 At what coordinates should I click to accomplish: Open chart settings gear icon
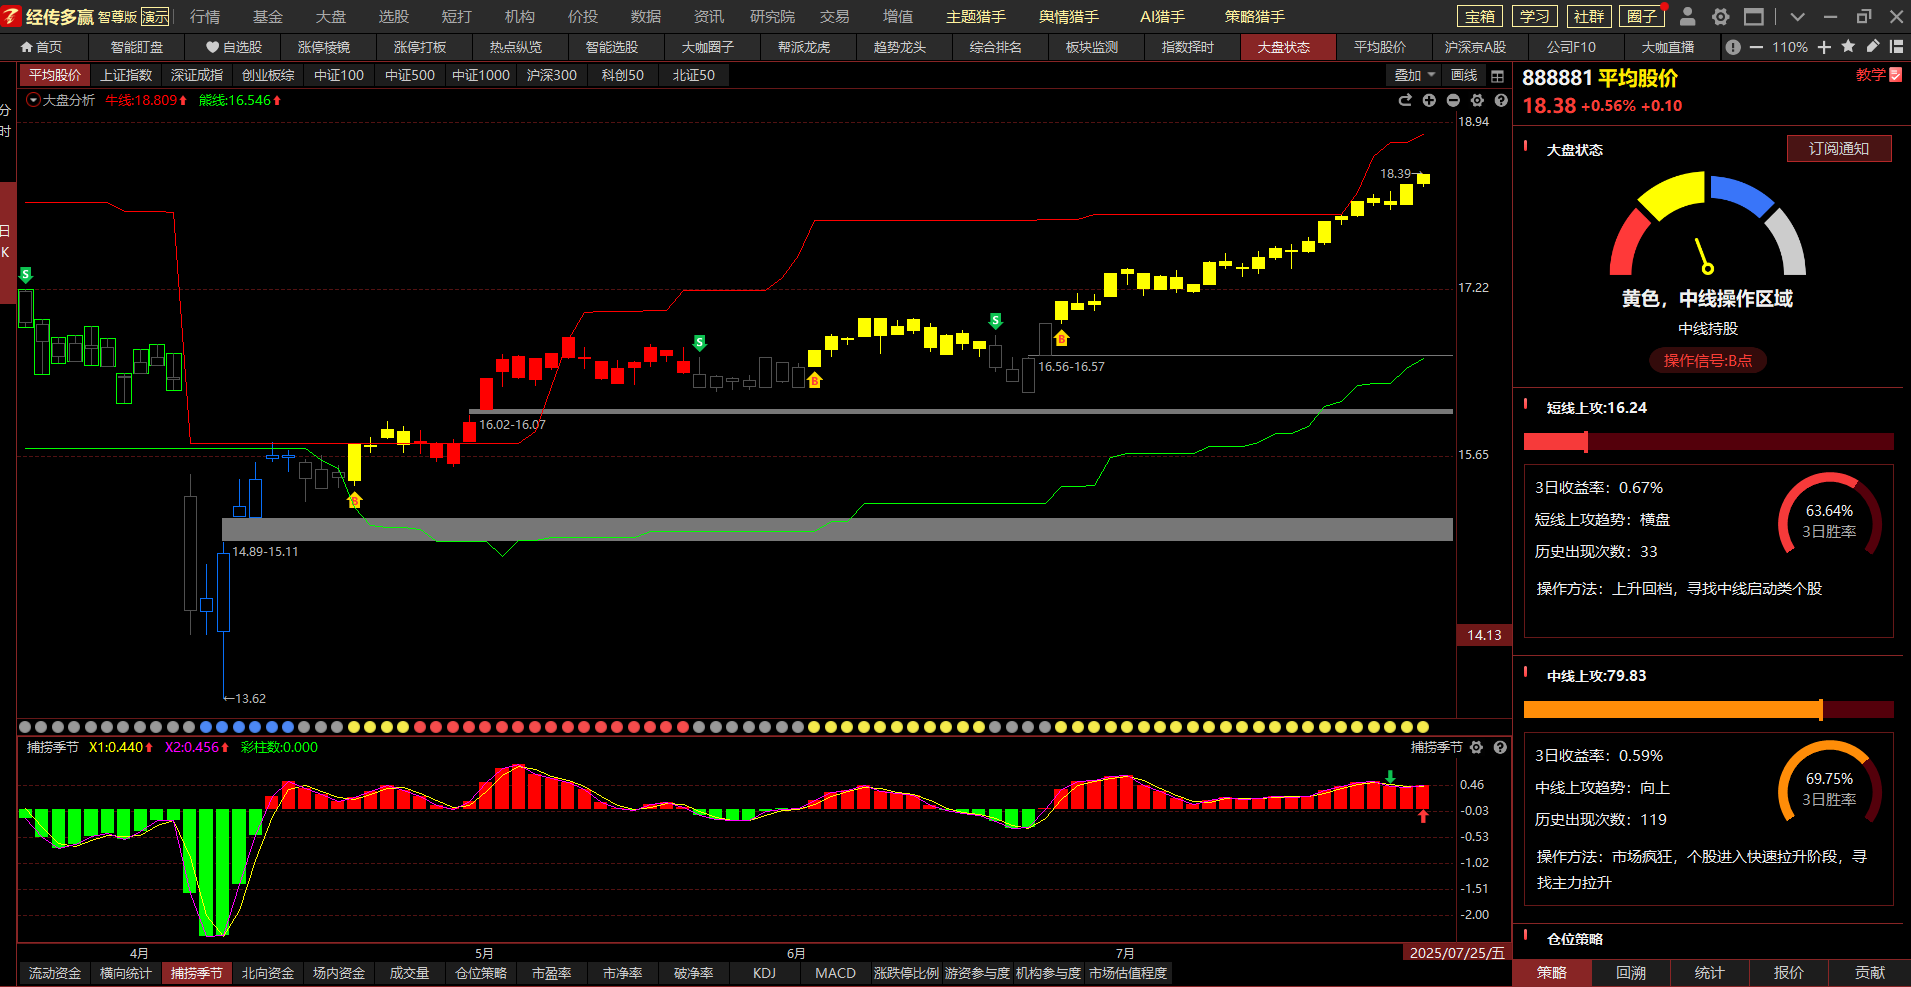coord(1477,100)
